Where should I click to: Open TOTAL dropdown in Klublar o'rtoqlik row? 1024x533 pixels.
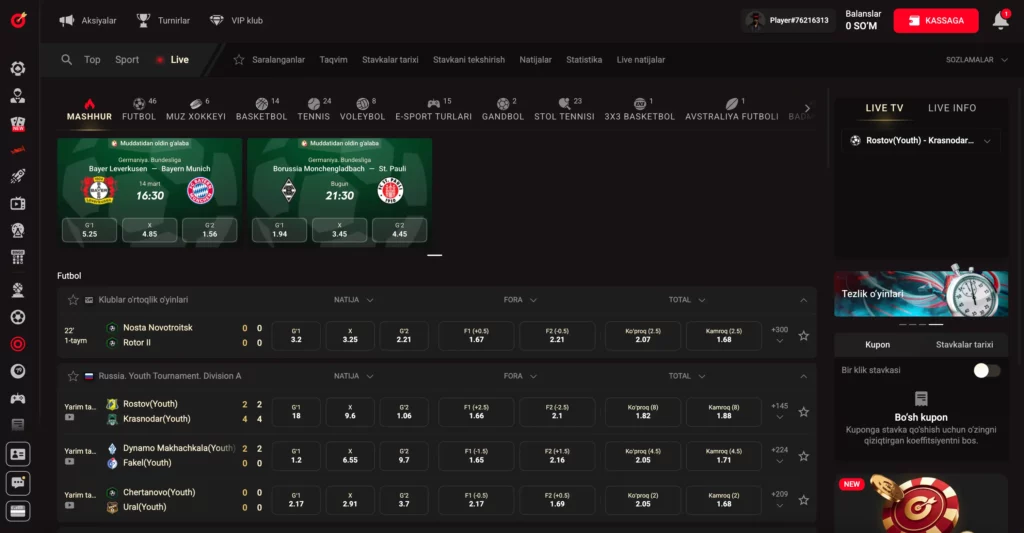[x=686, y=300]
